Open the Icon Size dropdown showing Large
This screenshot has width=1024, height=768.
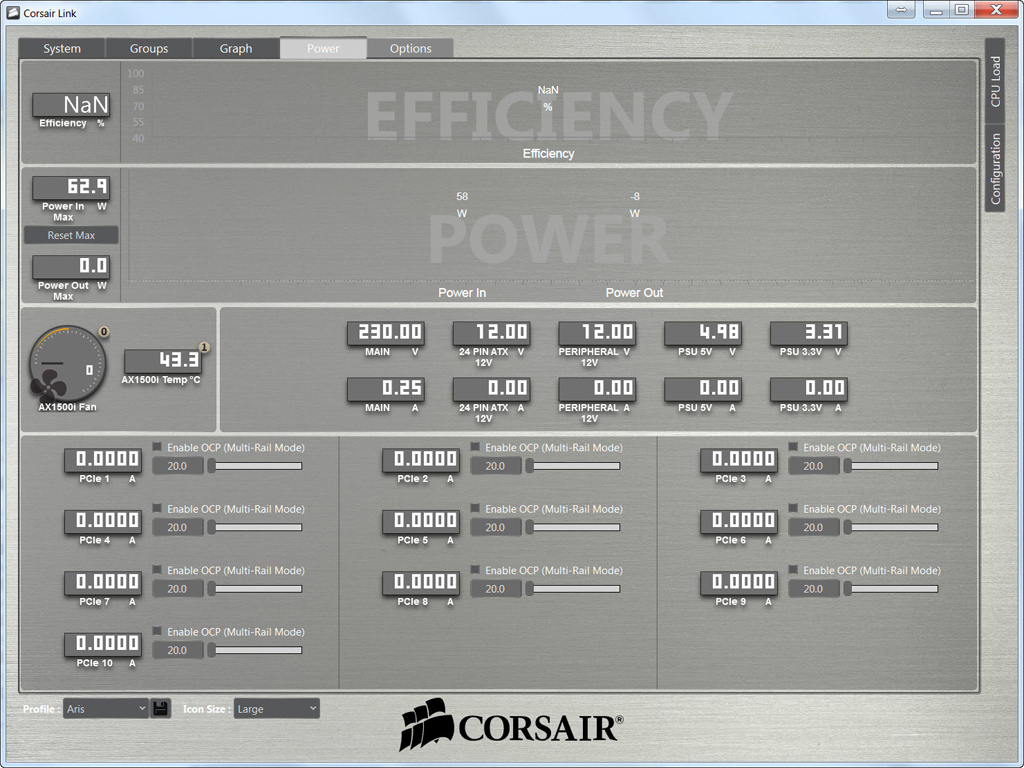point(277,709)
